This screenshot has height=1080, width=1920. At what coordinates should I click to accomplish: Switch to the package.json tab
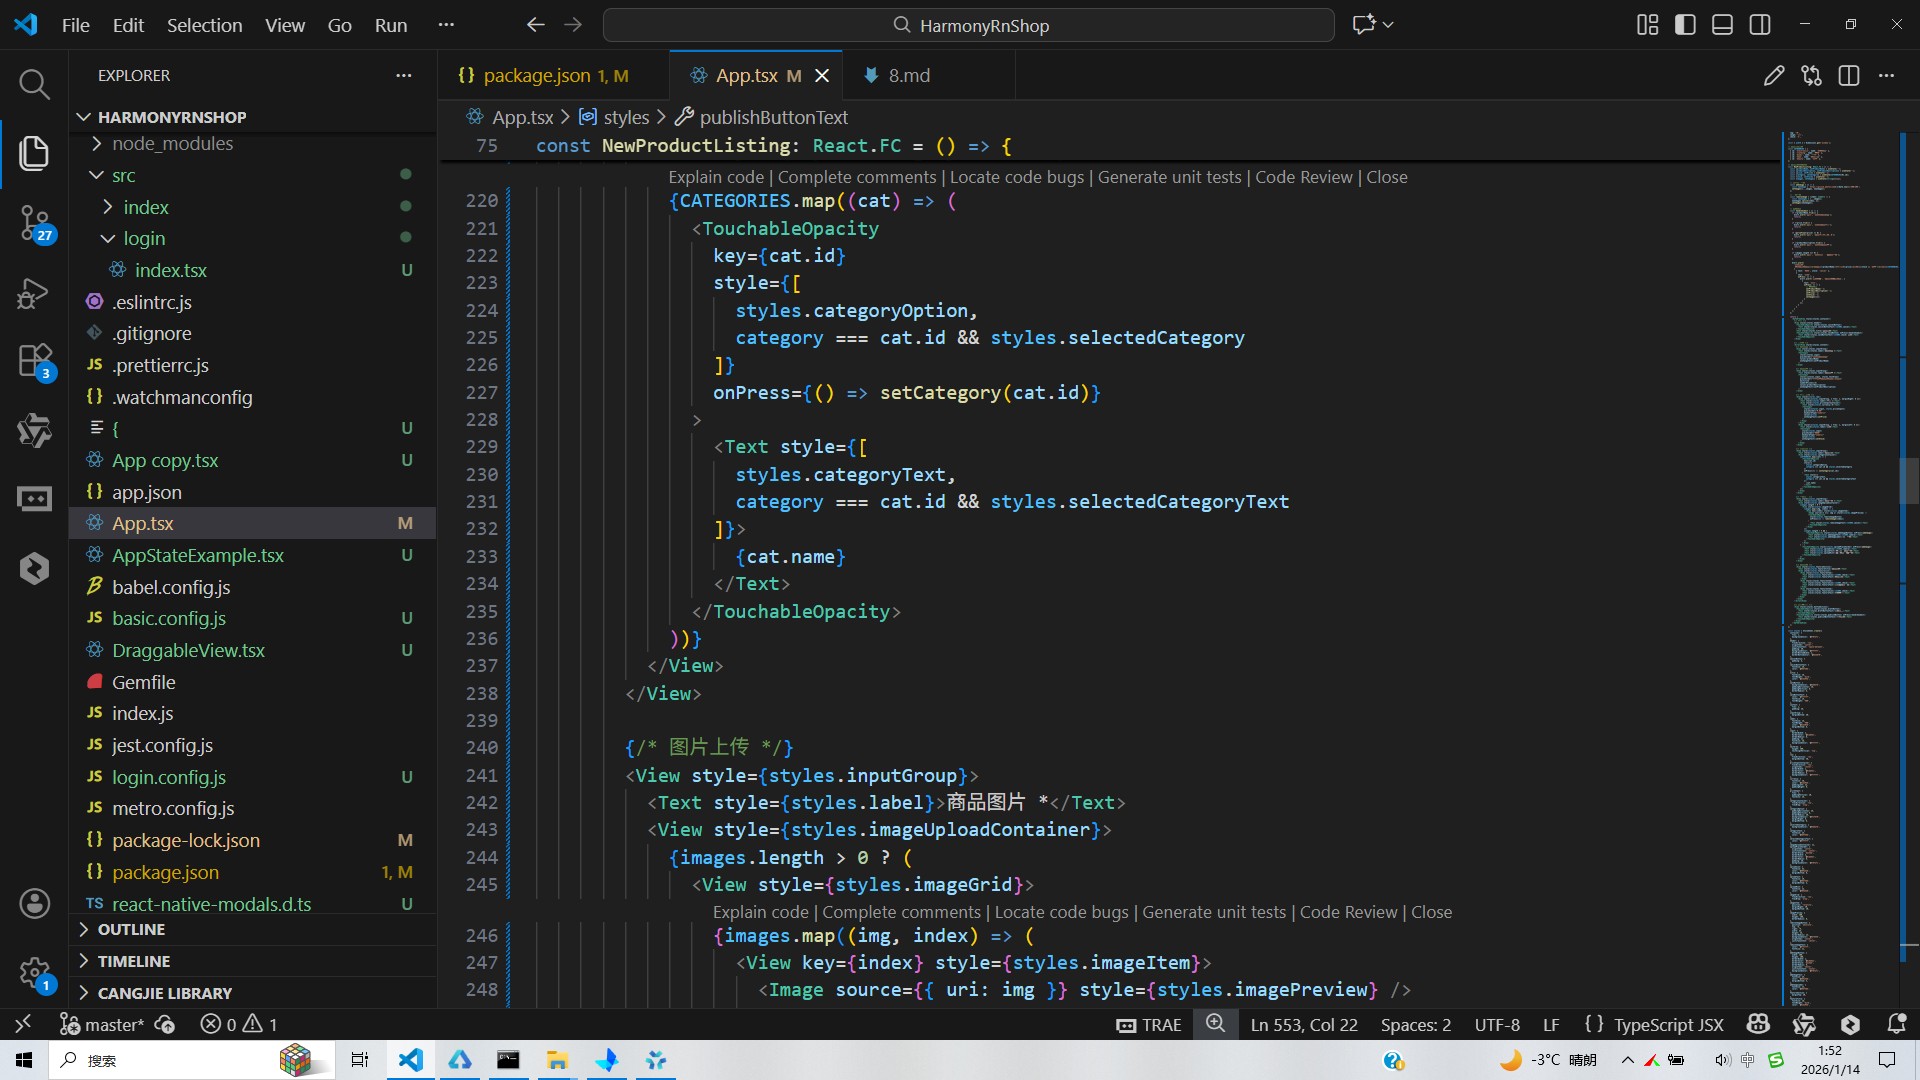(537, 76)
